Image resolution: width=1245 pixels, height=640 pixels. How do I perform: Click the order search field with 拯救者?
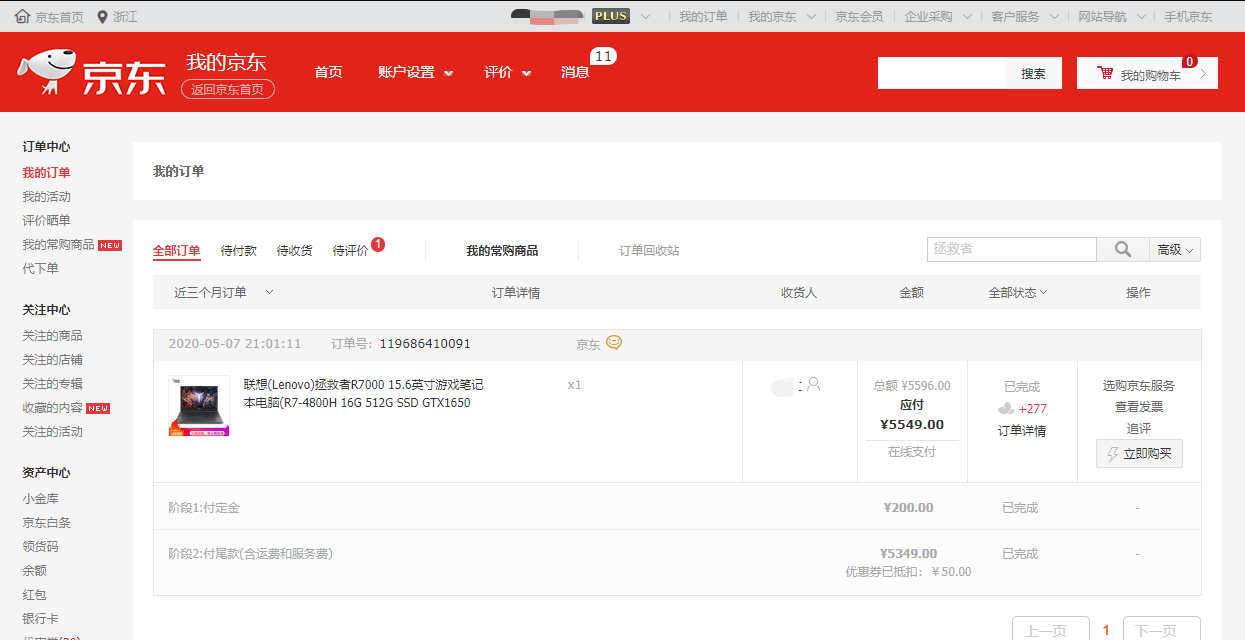pos(1012,249)
